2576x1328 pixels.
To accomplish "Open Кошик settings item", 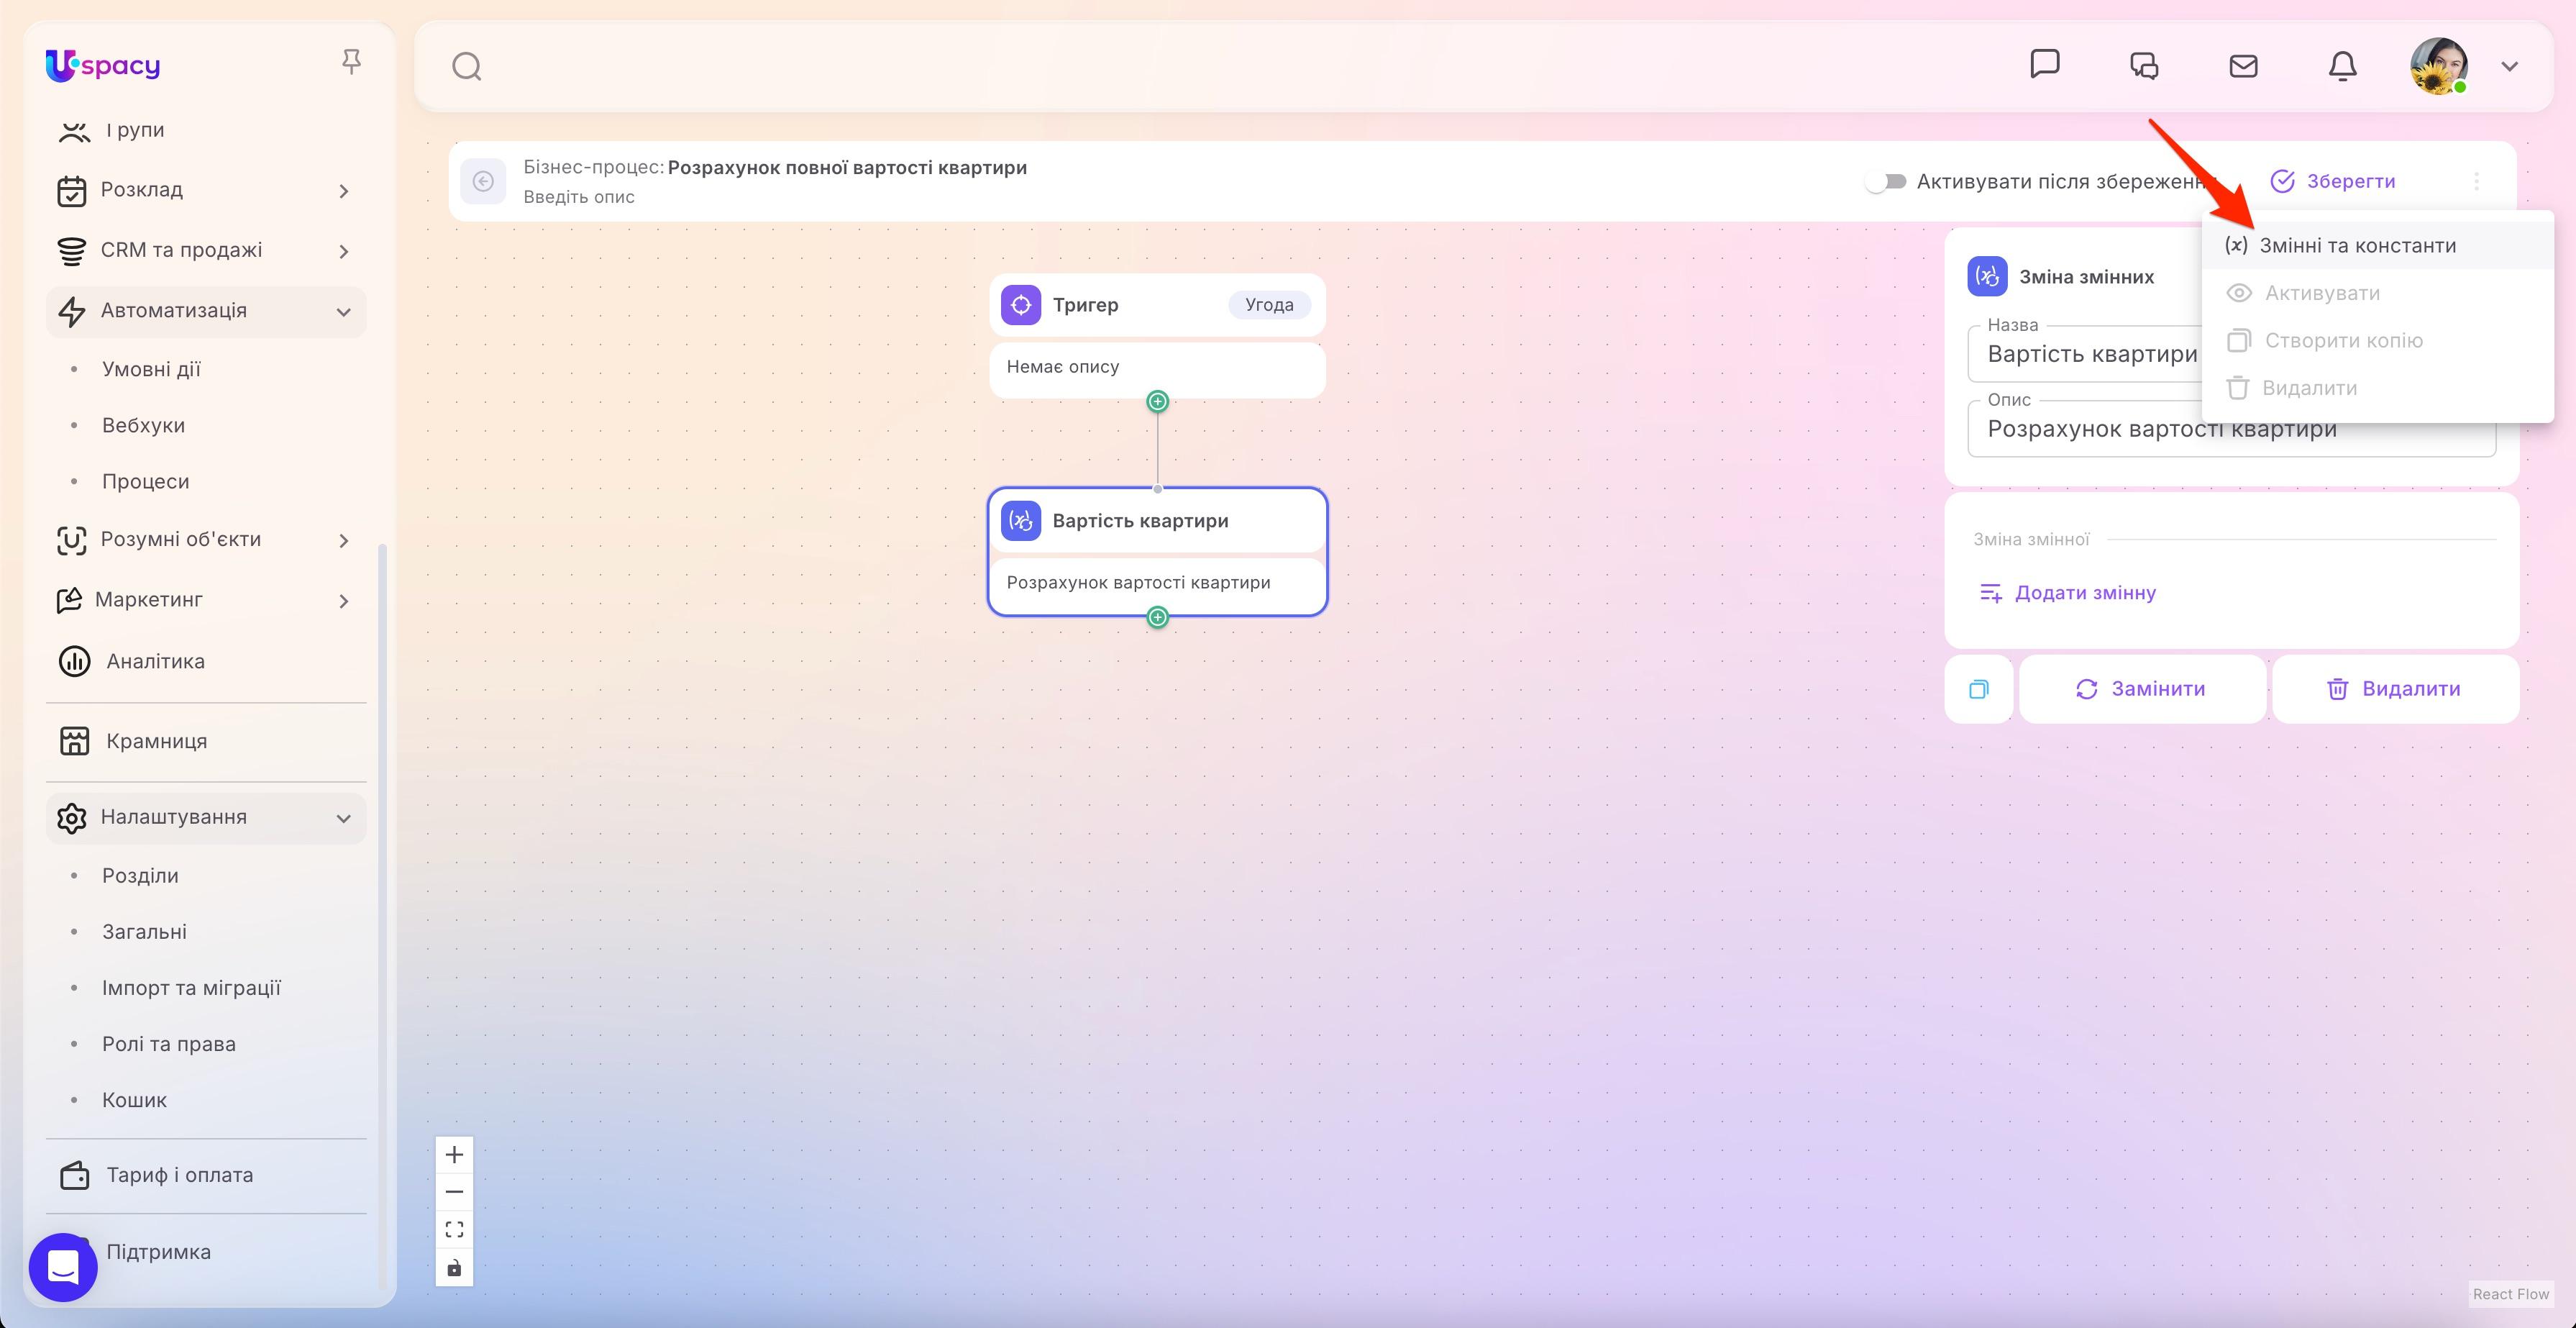I will coord(134,1099).
